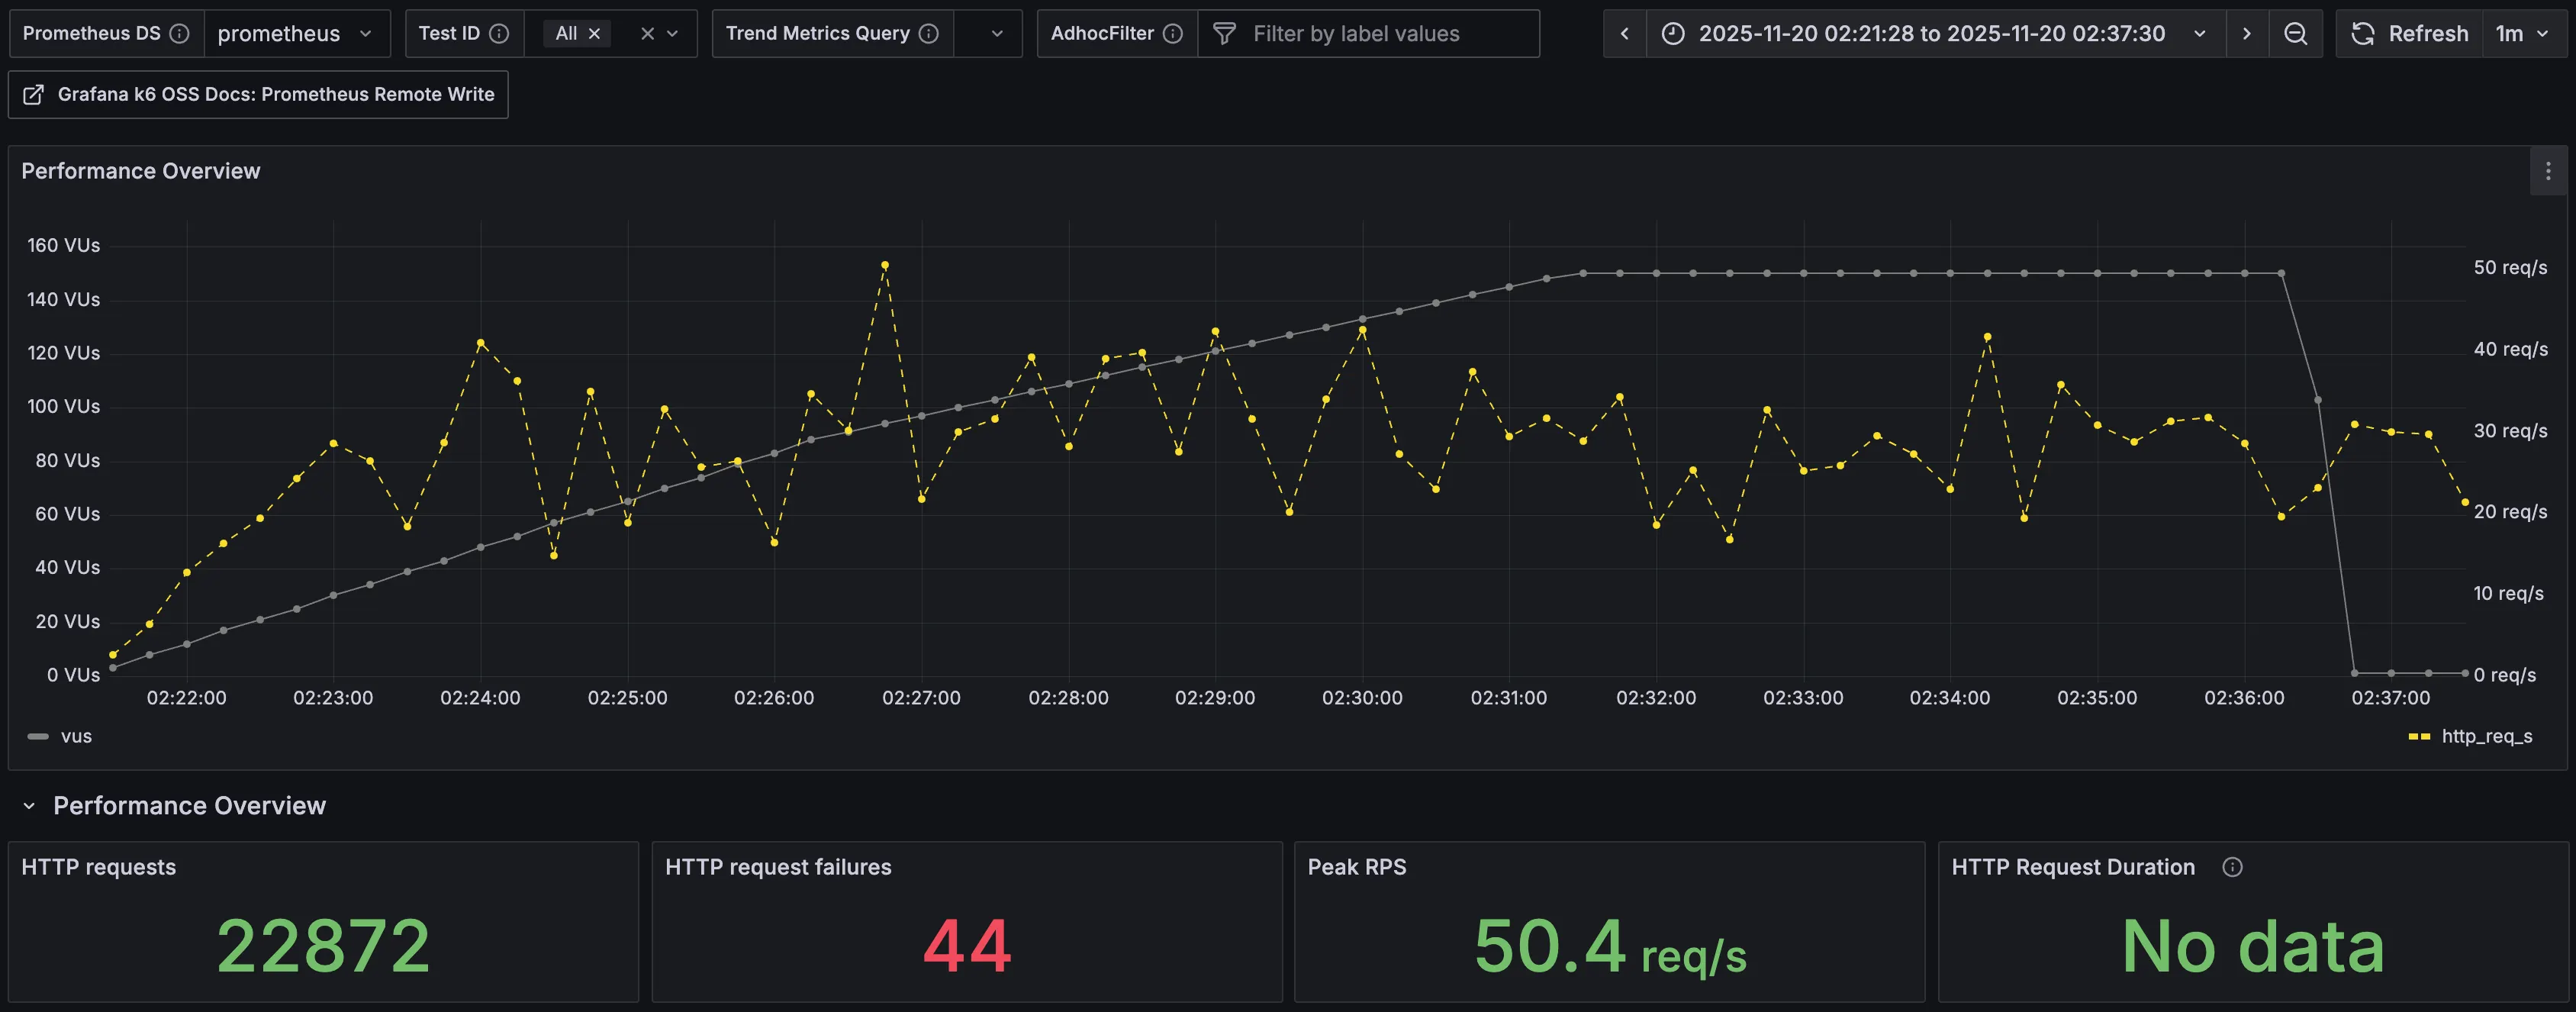Open the 1m refresh interval dropdown
2576x1012 pixels.
(2522, 34)
